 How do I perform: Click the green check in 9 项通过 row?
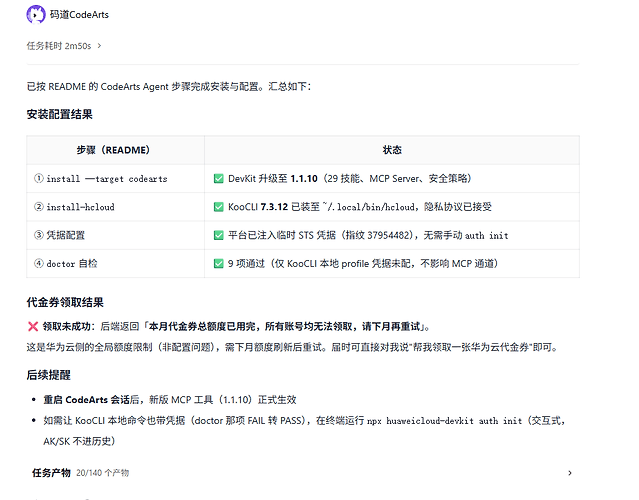click(218, 264)
